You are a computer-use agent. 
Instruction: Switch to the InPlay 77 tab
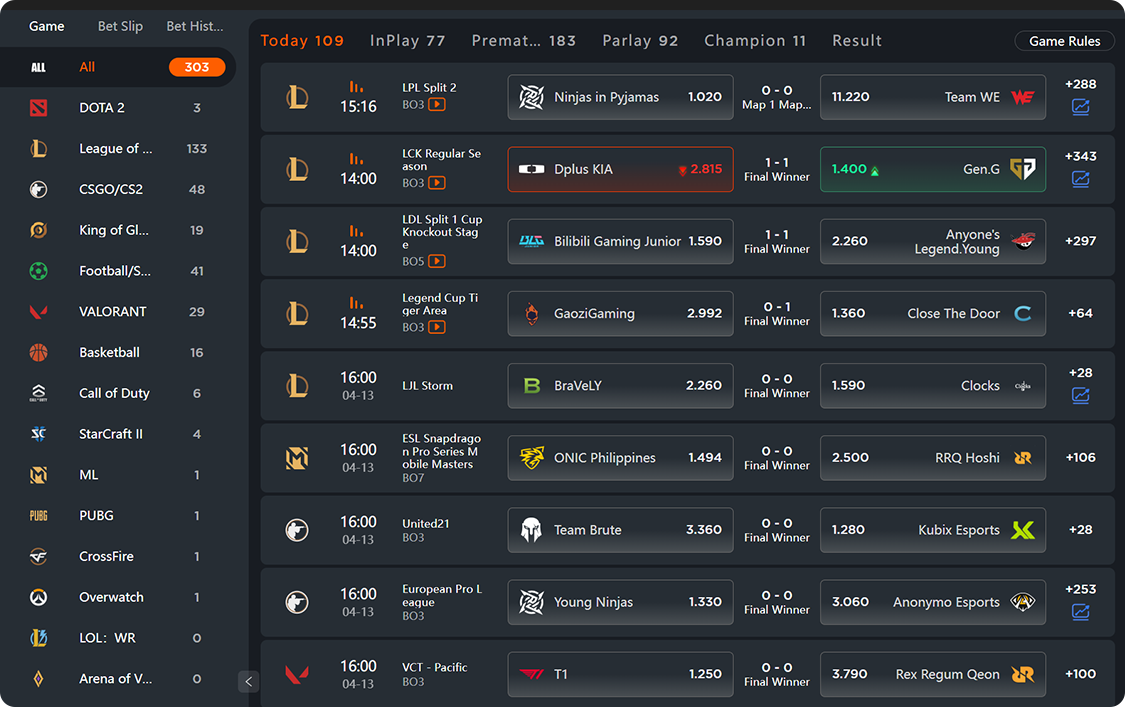(x=407, y=41)
